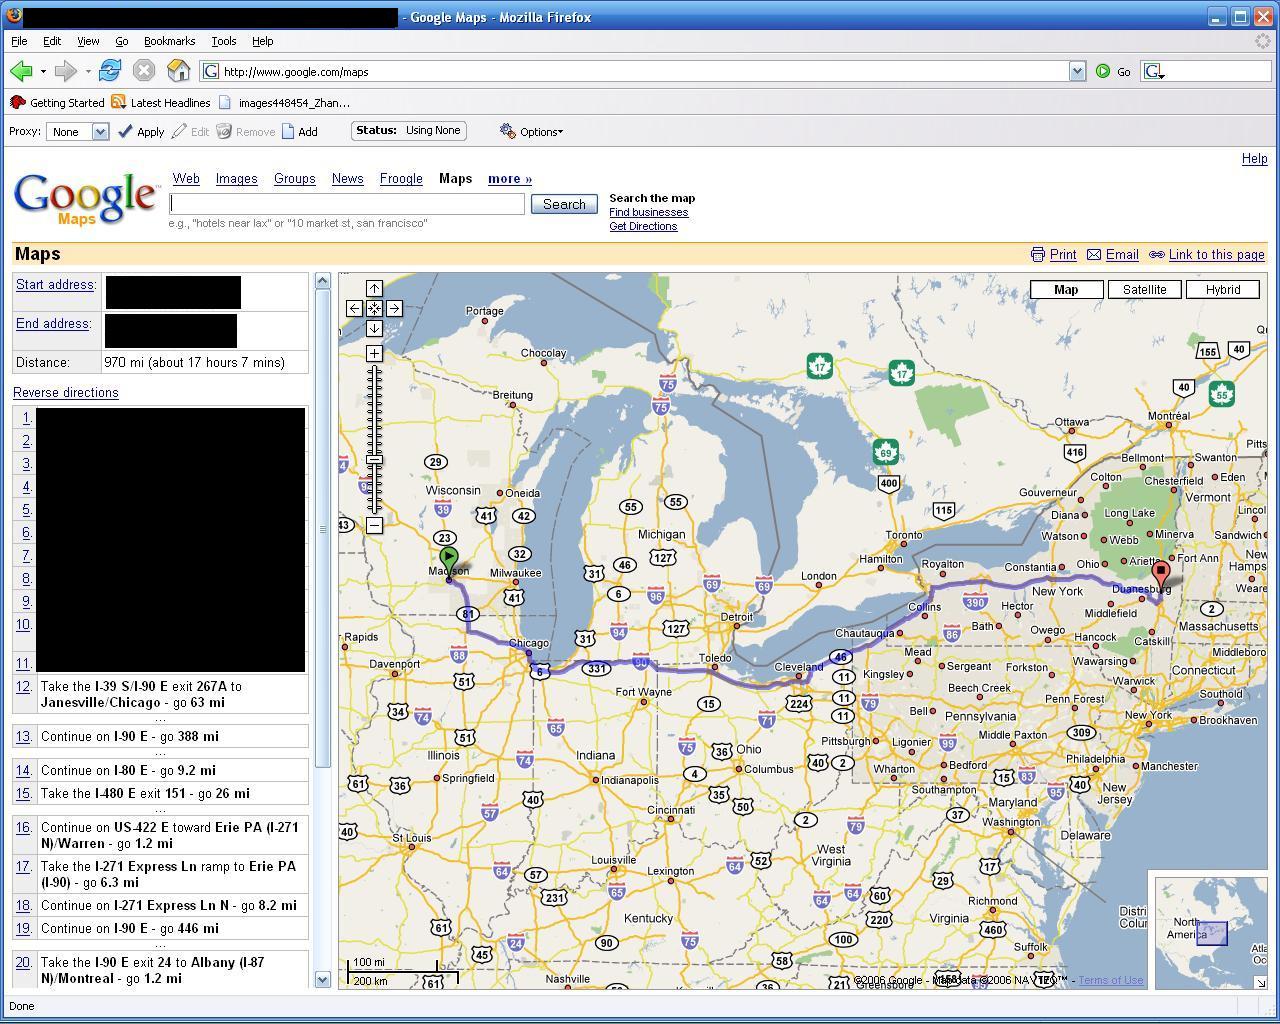Click the green Go button icon
This screenshot has width=1280, height=1024.
[1103, 71]
